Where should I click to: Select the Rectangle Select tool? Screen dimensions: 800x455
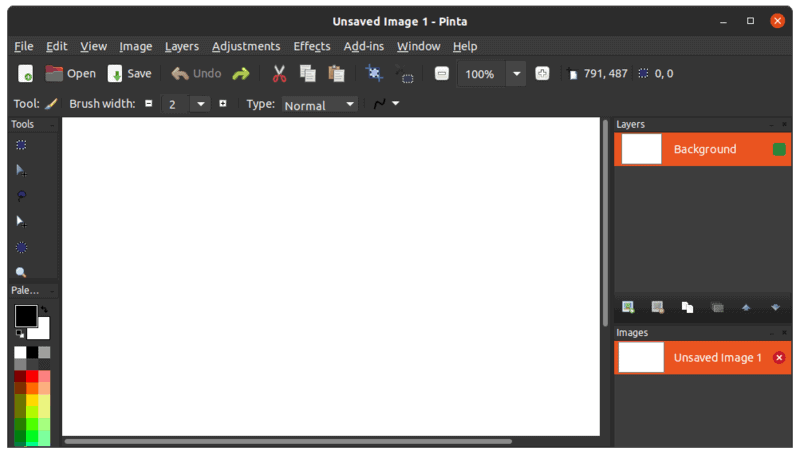point(21,145)
